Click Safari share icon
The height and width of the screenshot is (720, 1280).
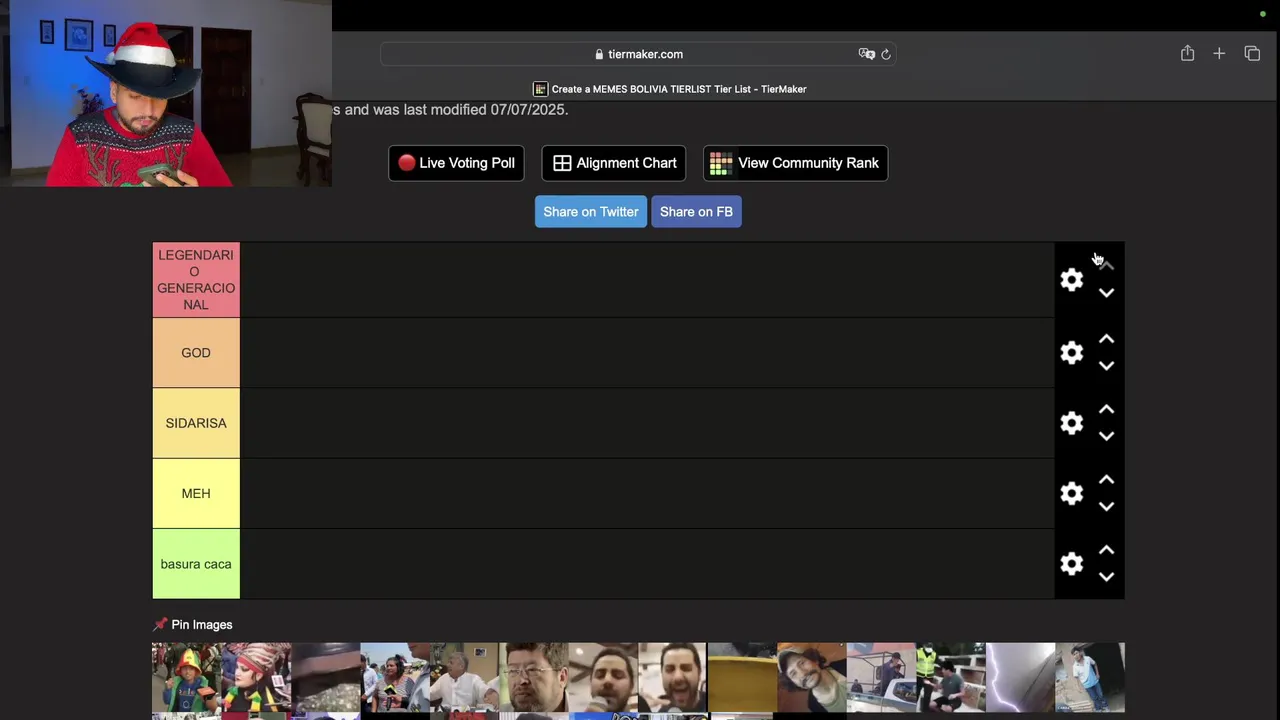point(1187,53)
